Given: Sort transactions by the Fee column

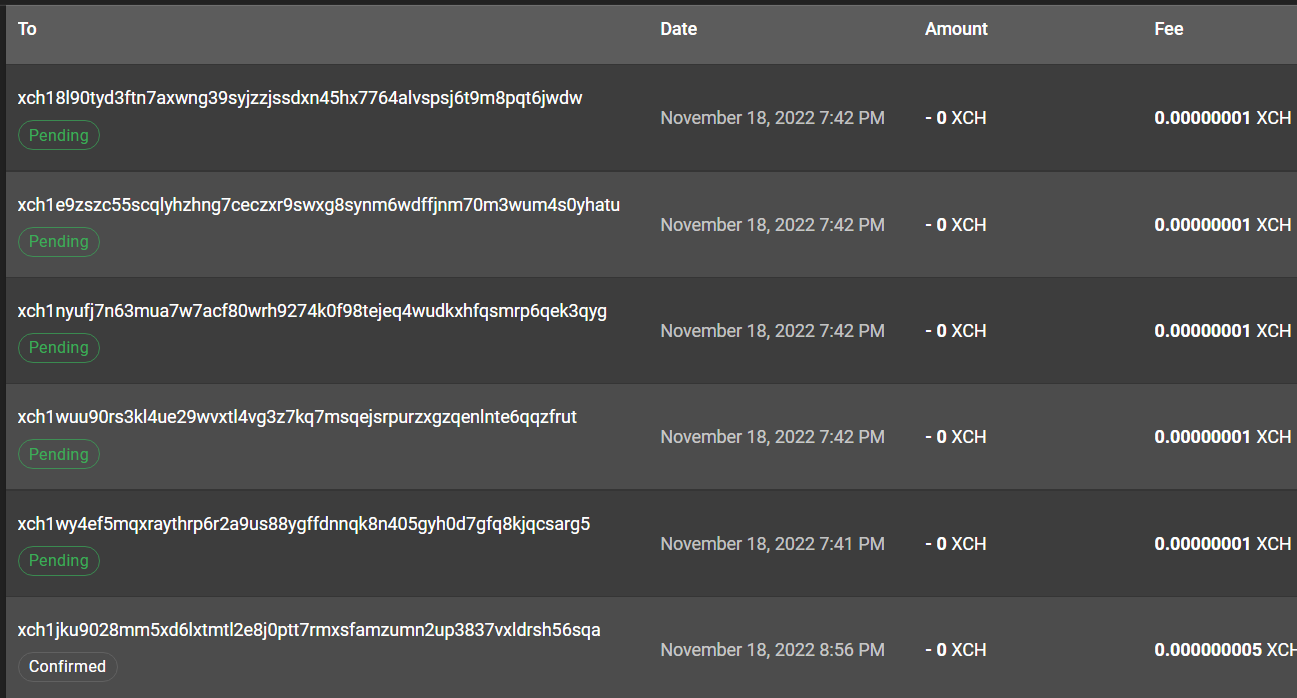Looking at the screenshot, I should pyautogui.click(x=1168, y=29).
